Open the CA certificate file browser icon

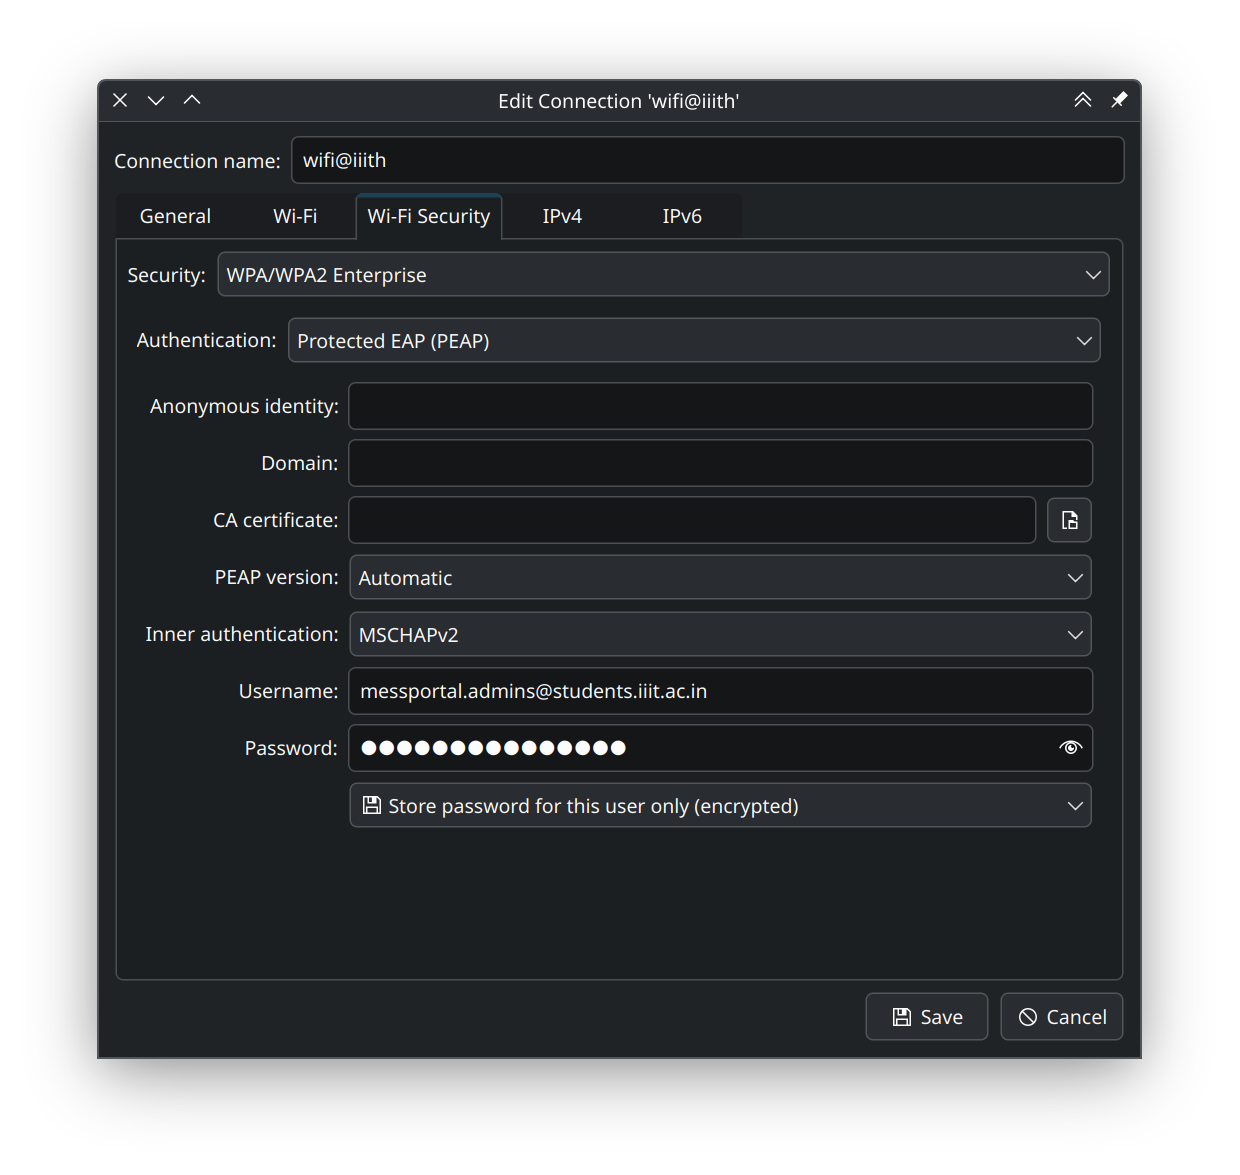click(1069, 520)
